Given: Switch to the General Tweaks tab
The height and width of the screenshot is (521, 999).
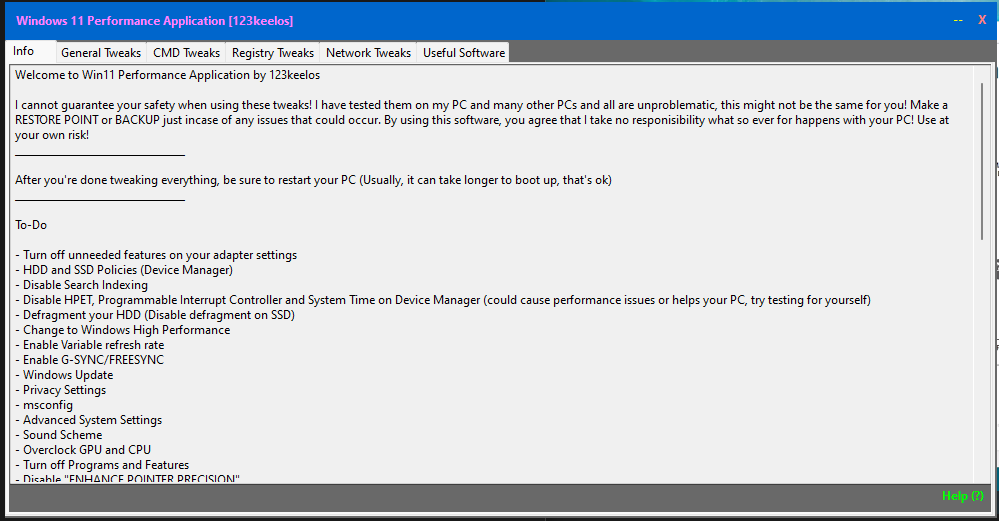Looking at the screenshot, I should [101, 53].
